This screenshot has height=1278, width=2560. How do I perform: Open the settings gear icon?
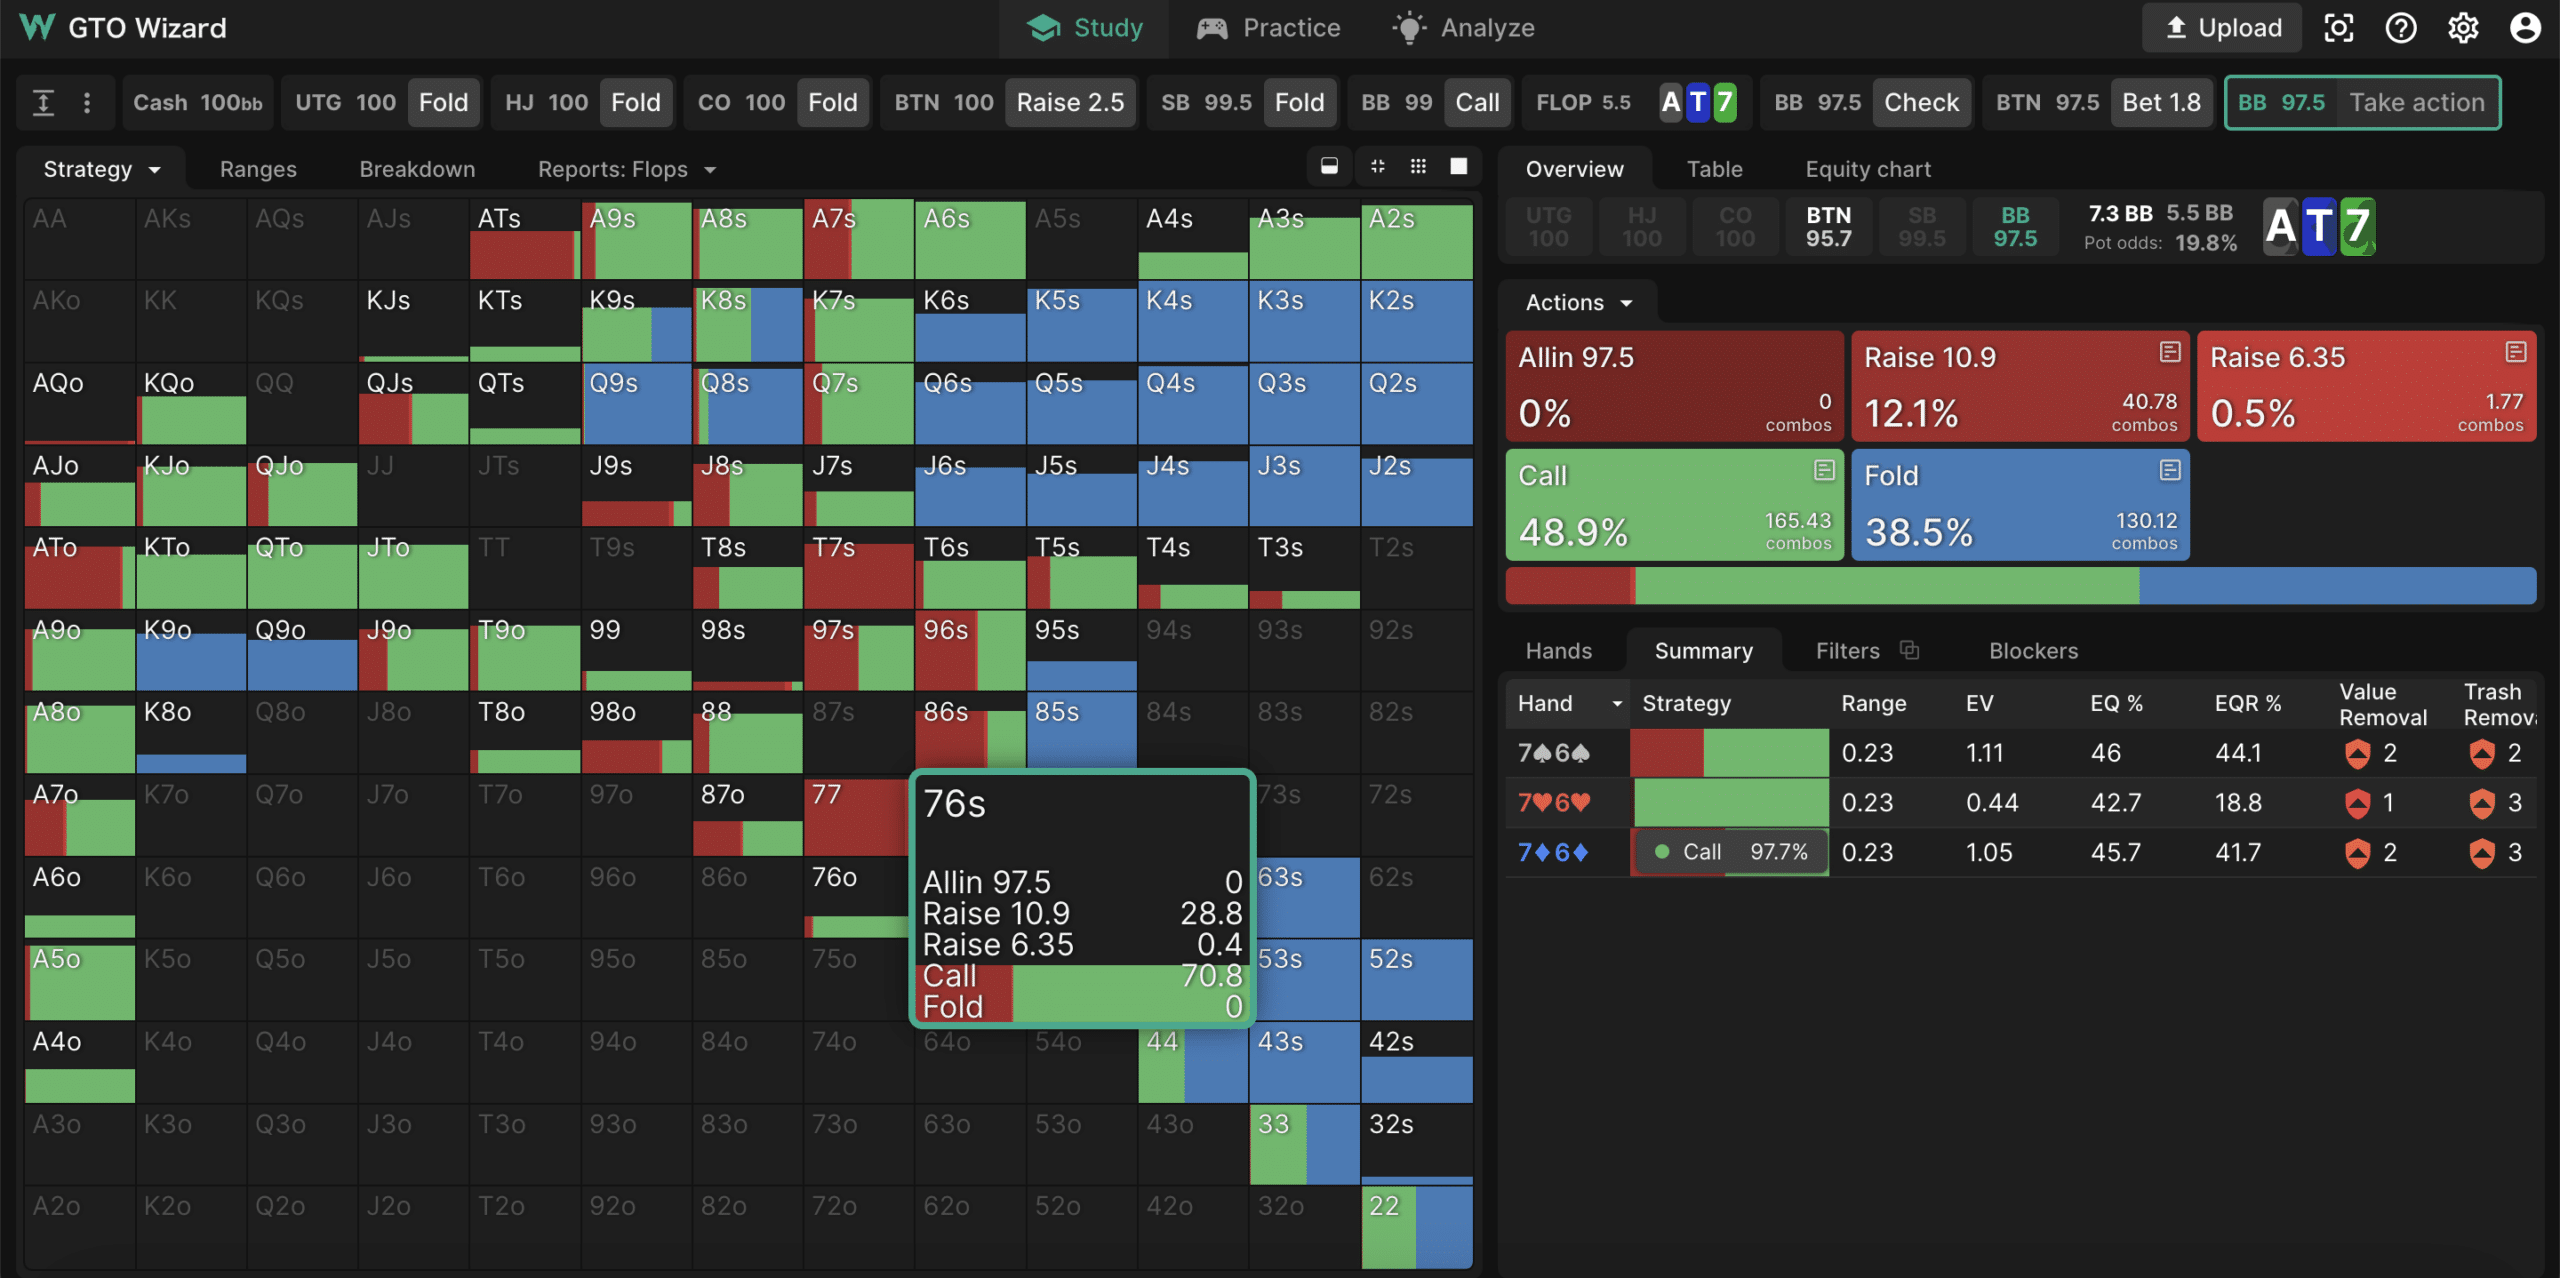click(2463, 28)
